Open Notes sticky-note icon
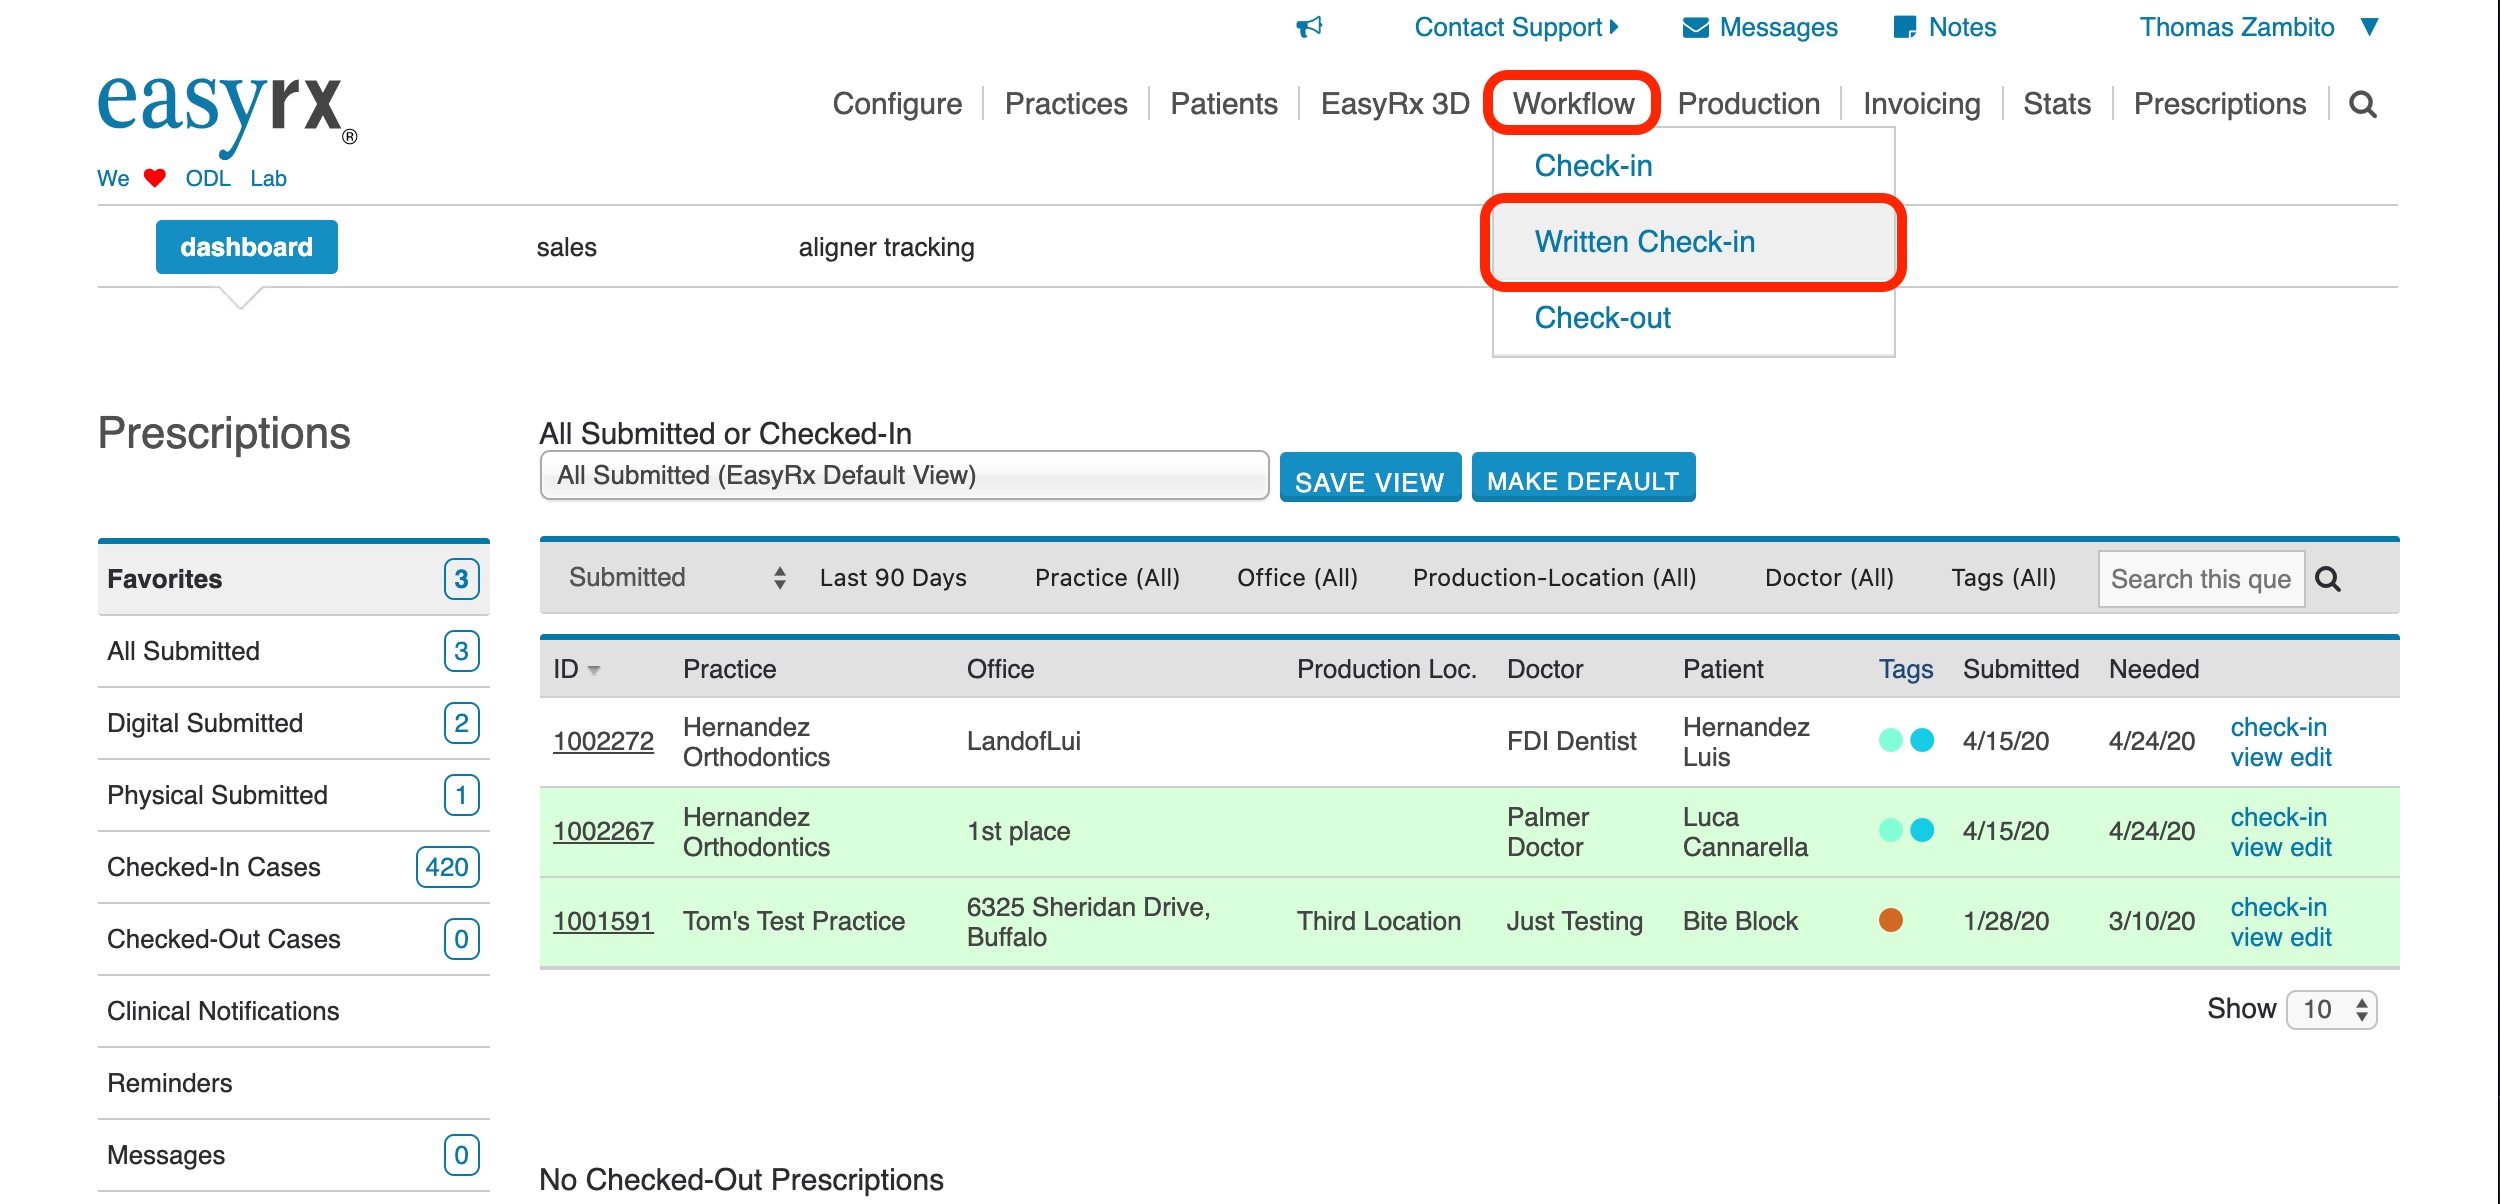 click(1905, 28)
